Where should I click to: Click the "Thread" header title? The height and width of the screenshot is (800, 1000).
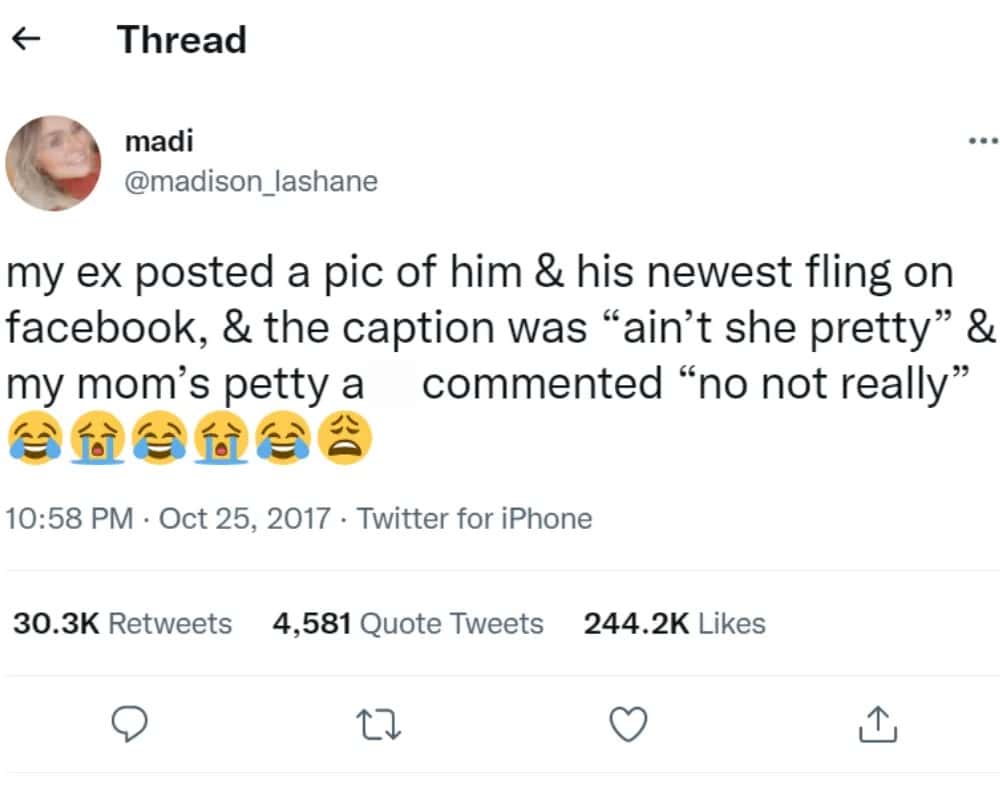(181, 40)
